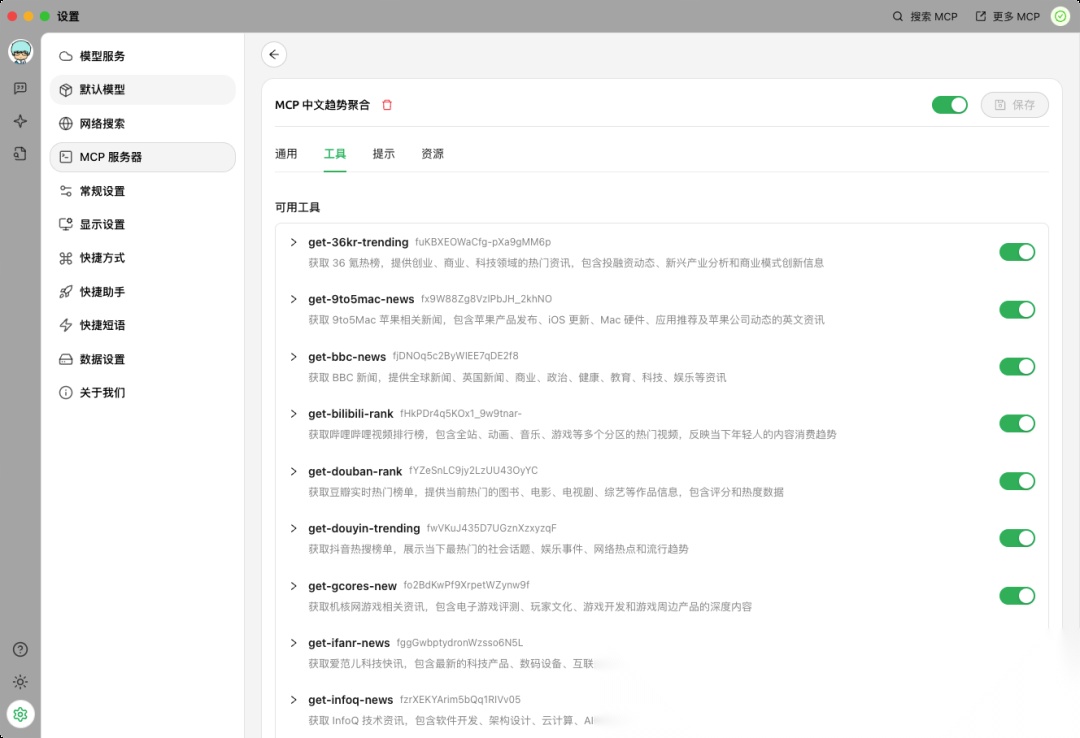Open 模型服务 settings section
This screenshot has height=738, width=1080.
pyautogui.click(x=143, y=56)
